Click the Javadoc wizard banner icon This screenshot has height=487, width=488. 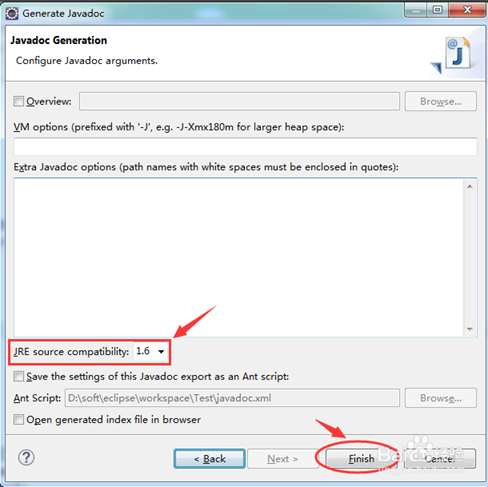click(x=452, y=55)
